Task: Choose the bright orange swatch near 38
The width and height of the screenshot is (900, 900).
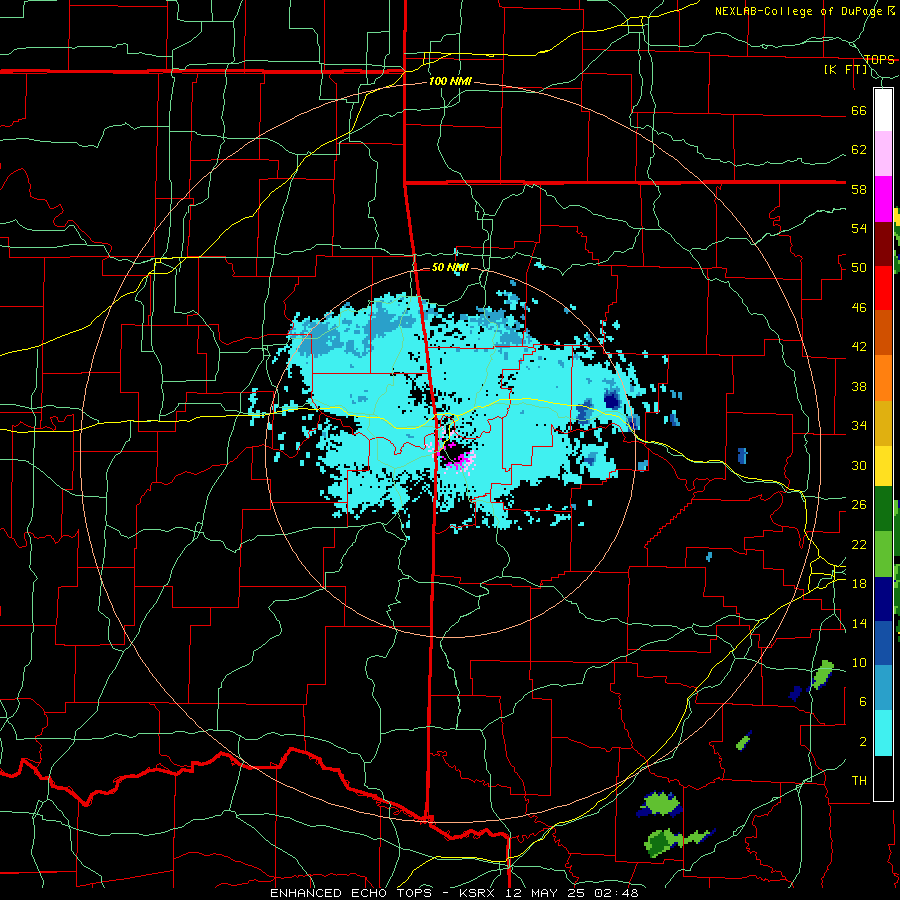Action: point(883,377)
